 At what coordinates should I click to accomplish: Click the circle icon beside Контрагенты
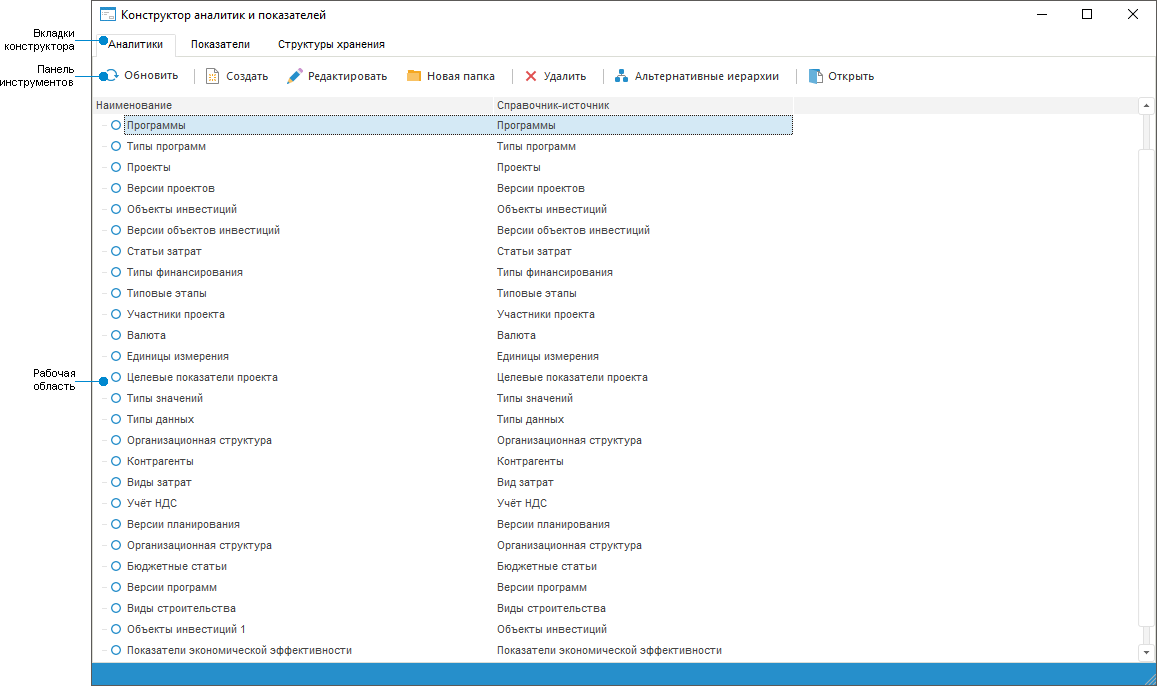116,462
